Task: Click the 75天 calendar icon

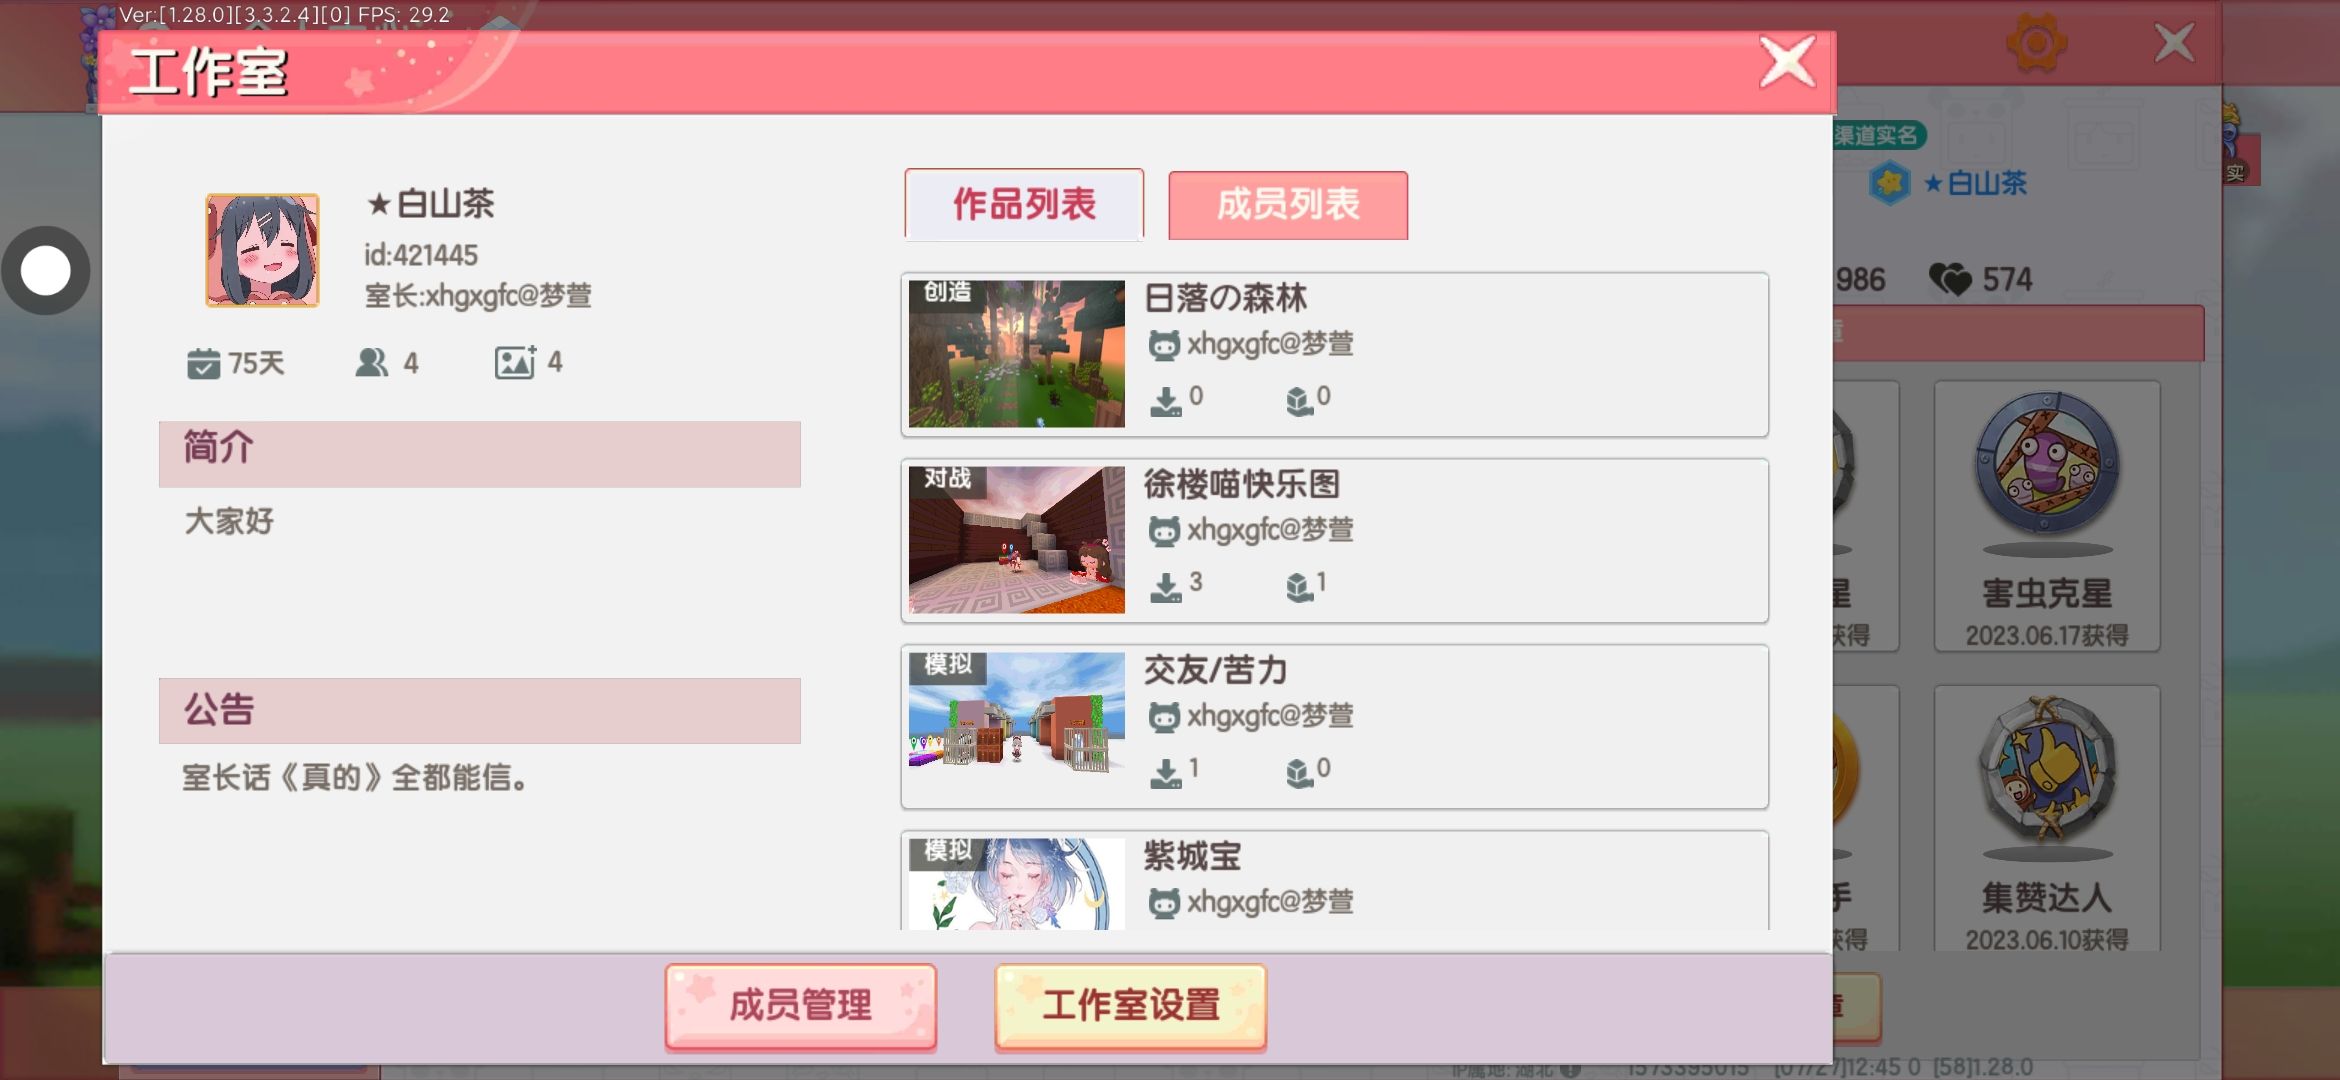Action: (x=203, y=363)
